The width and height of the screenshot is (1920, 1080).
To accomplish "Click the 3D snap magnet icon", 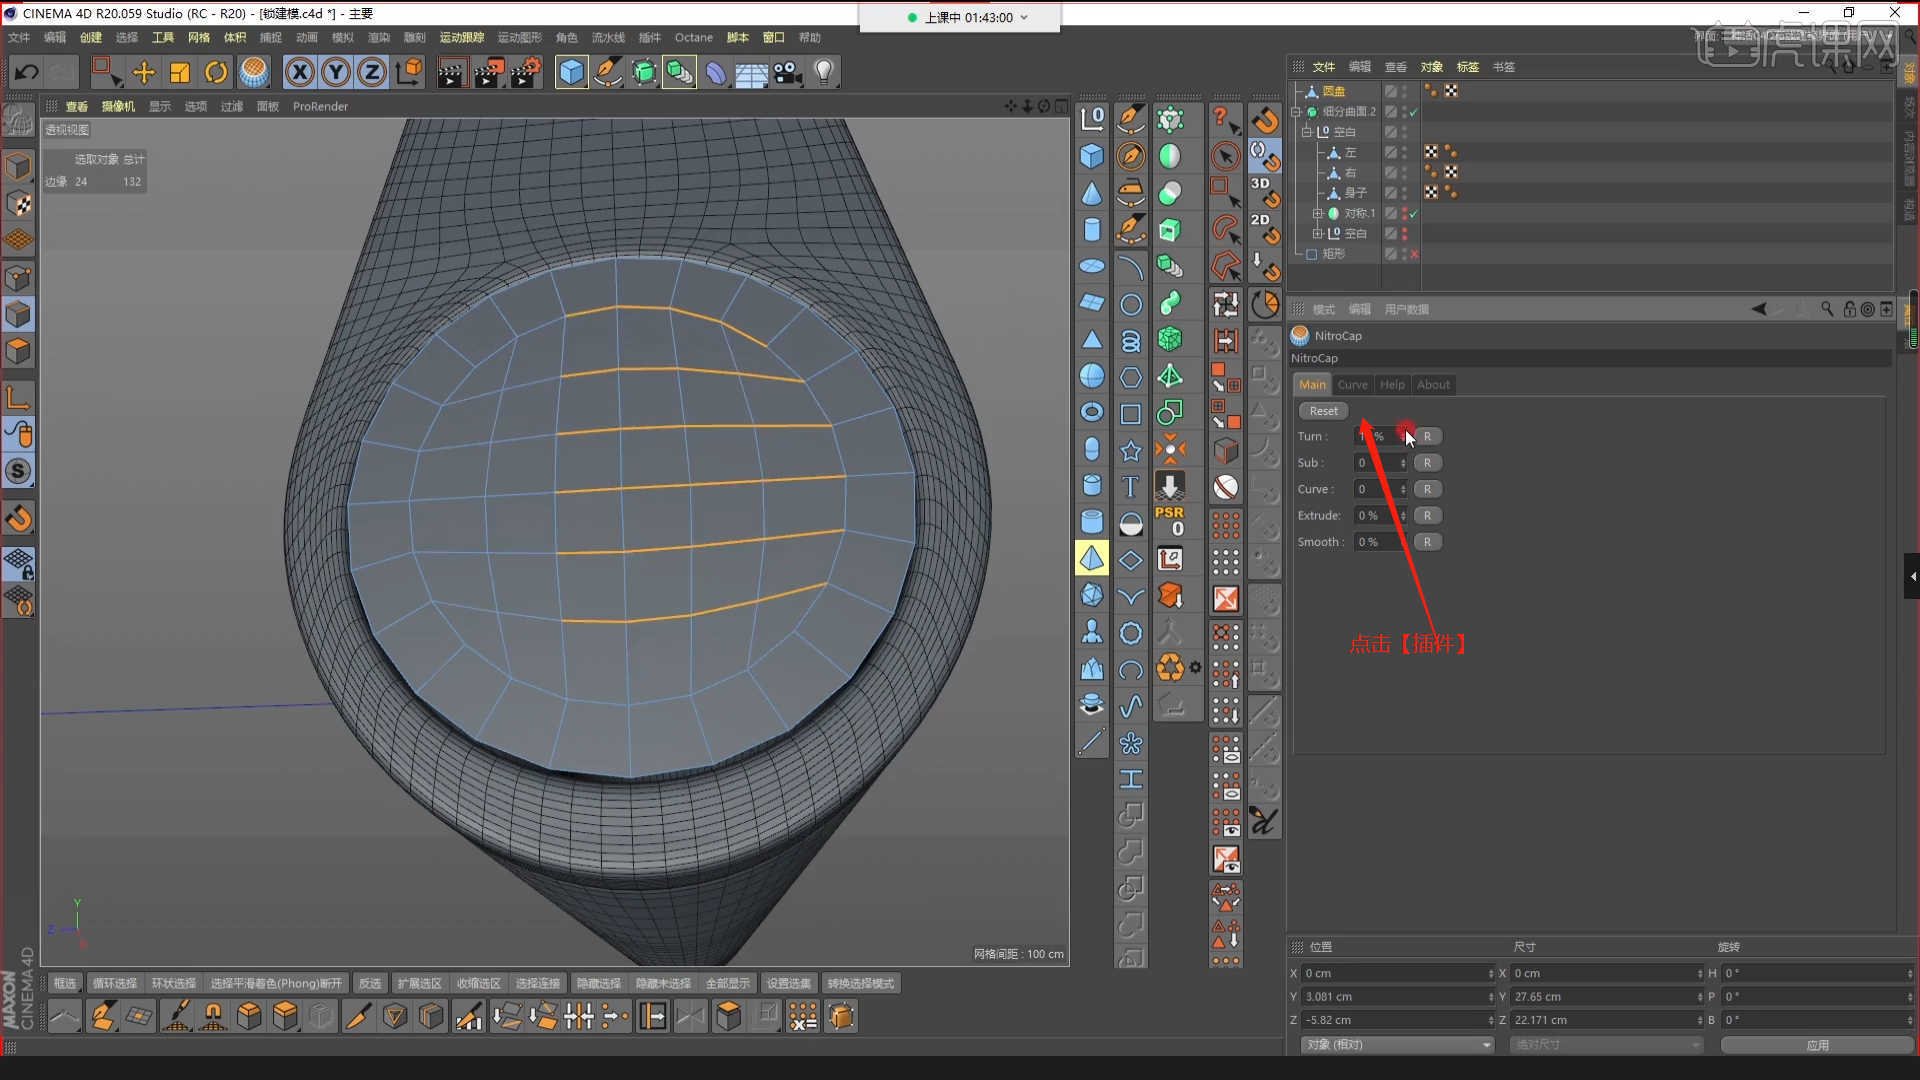I will (x=1264, y=192).
